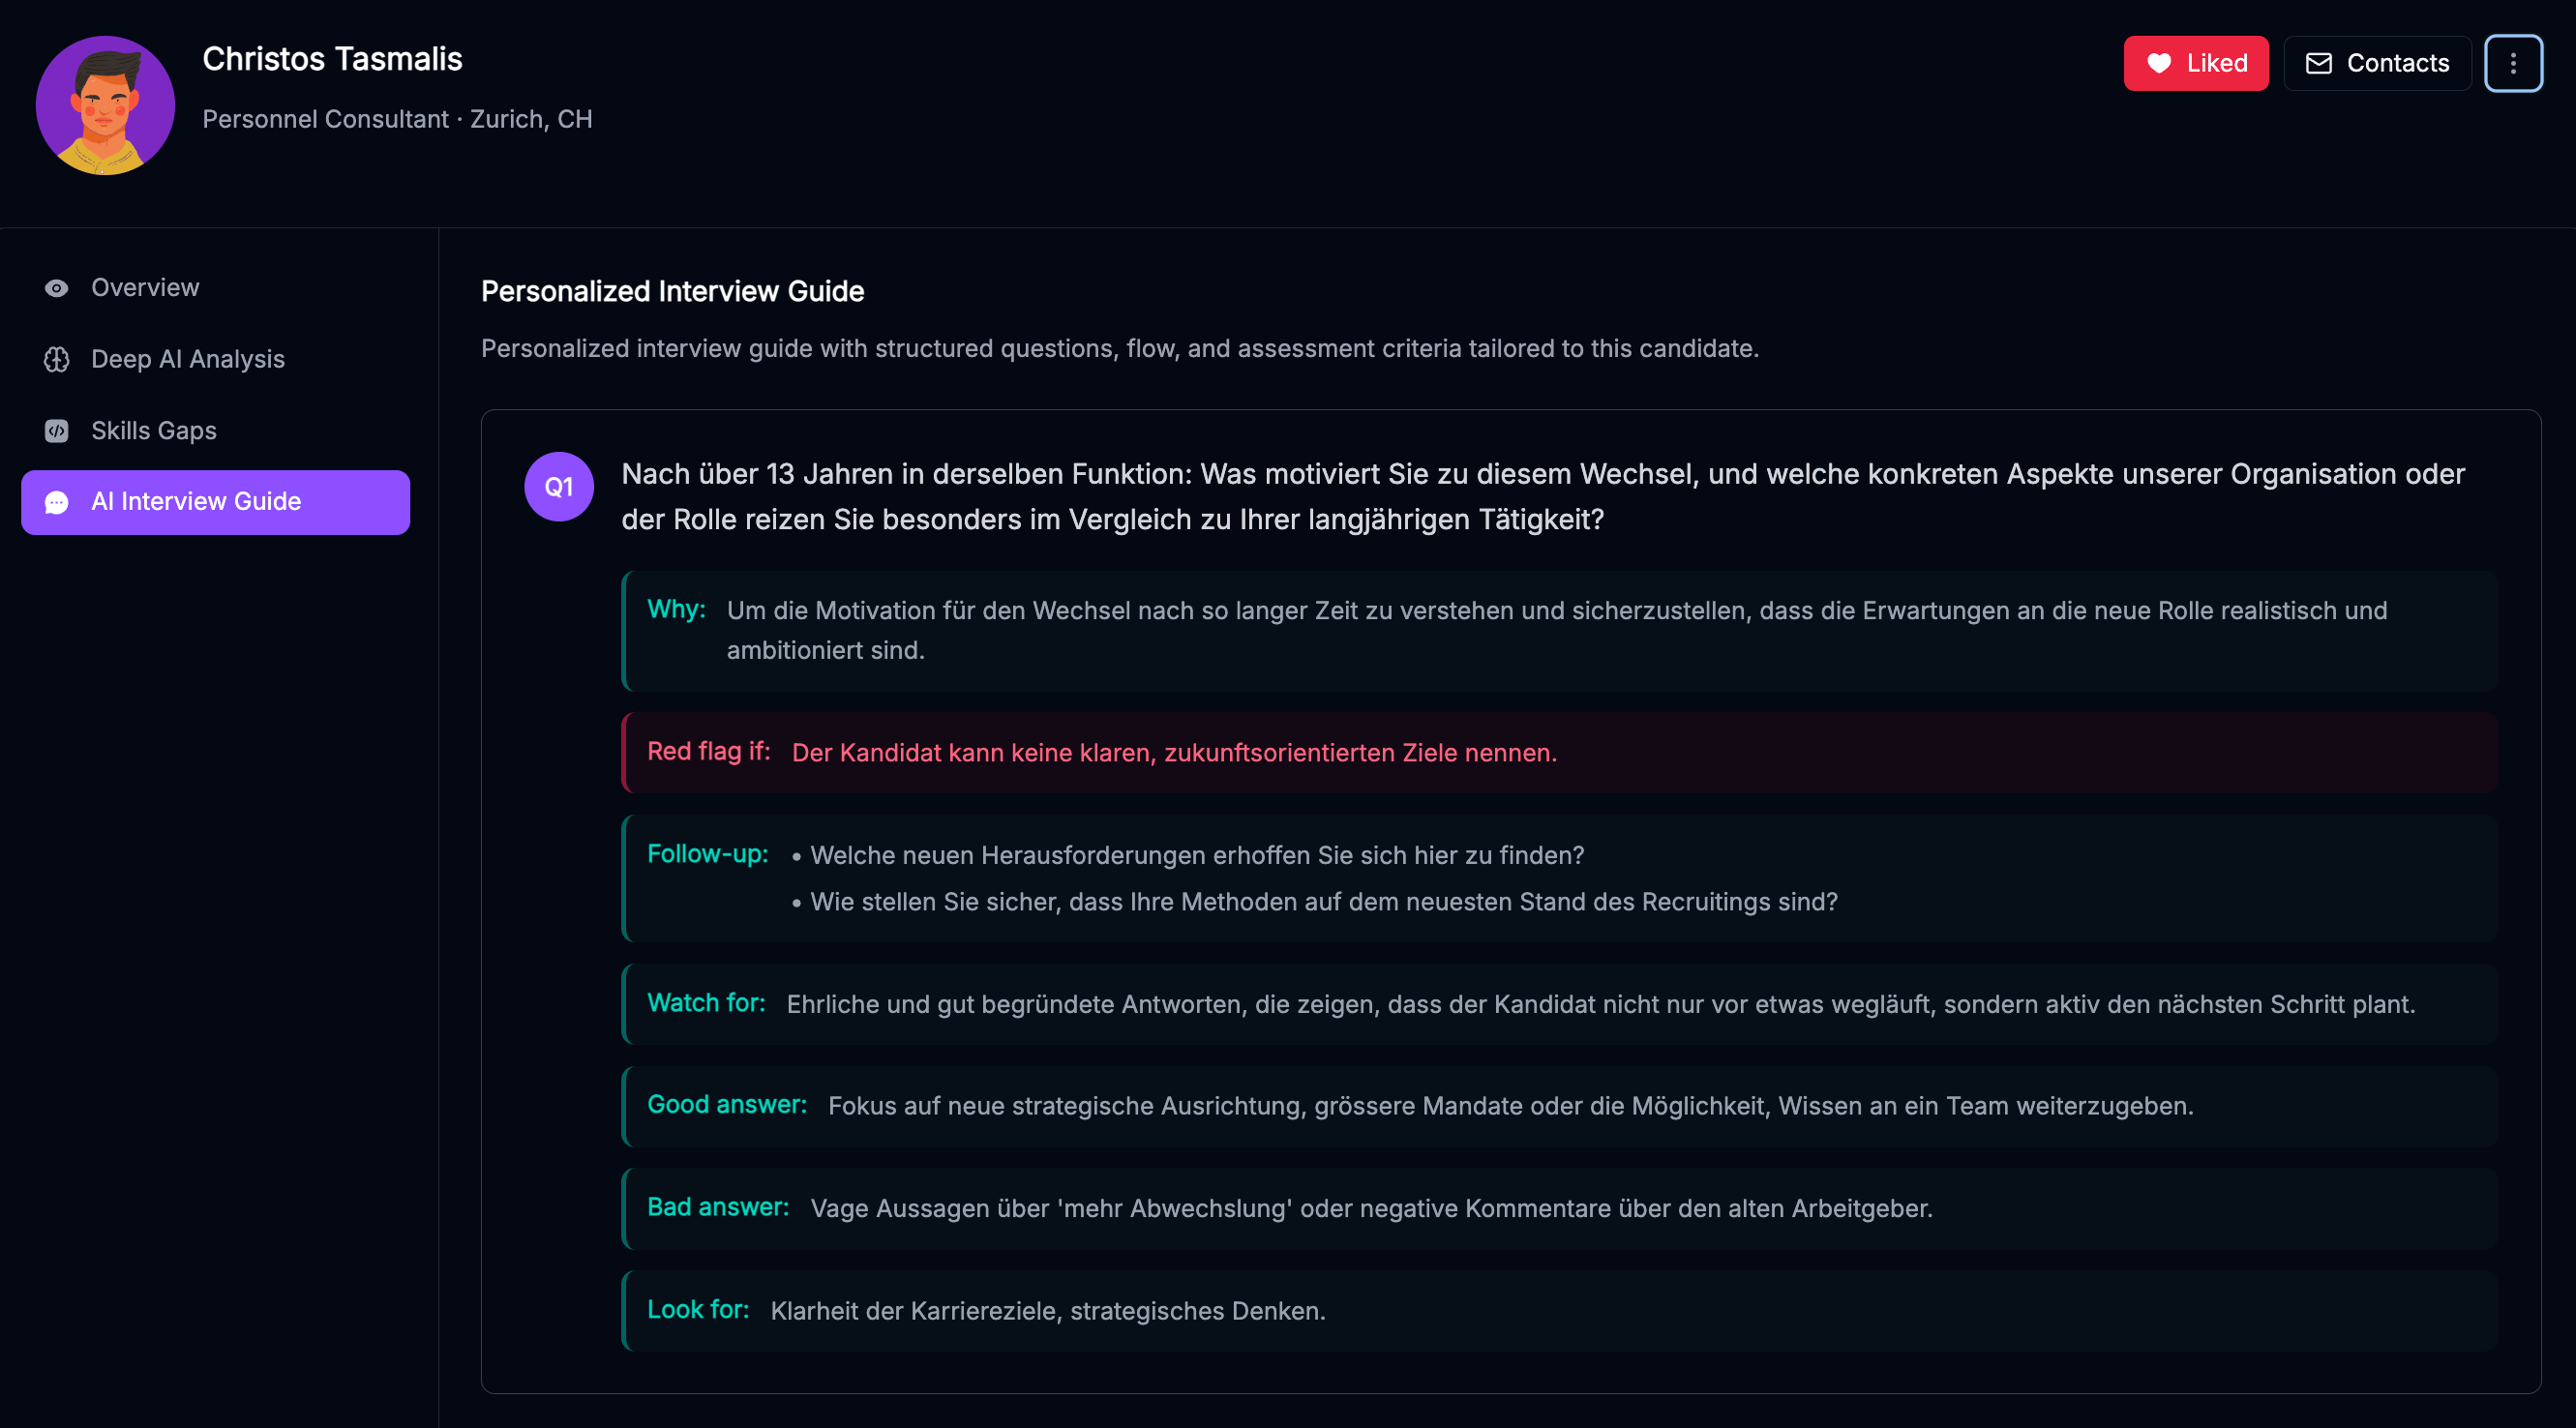
Task: Click watch-for text 'Ehrliche und gut begründete'
Action: (x=1601, y=1004)
